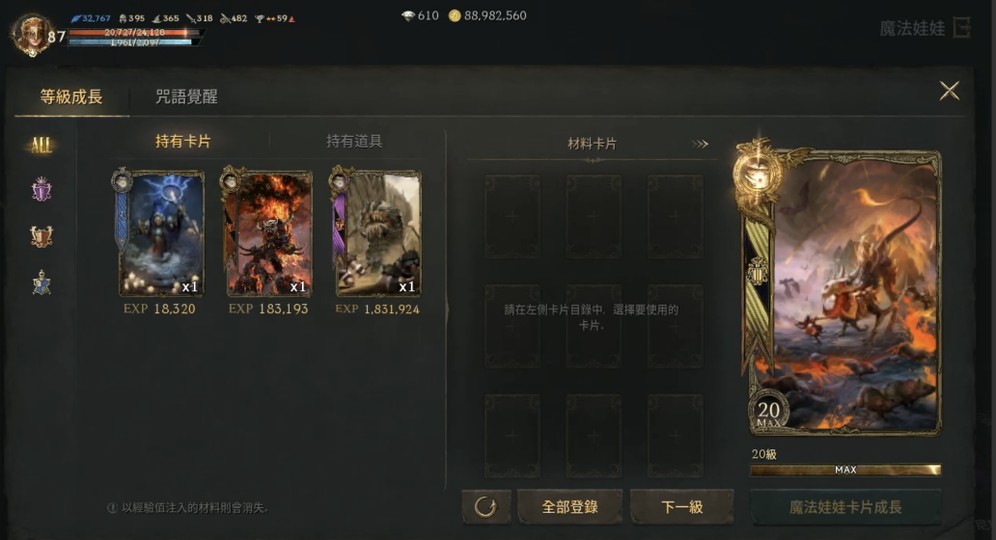Switch to 等級成長 tab

(x=71, y=97)
